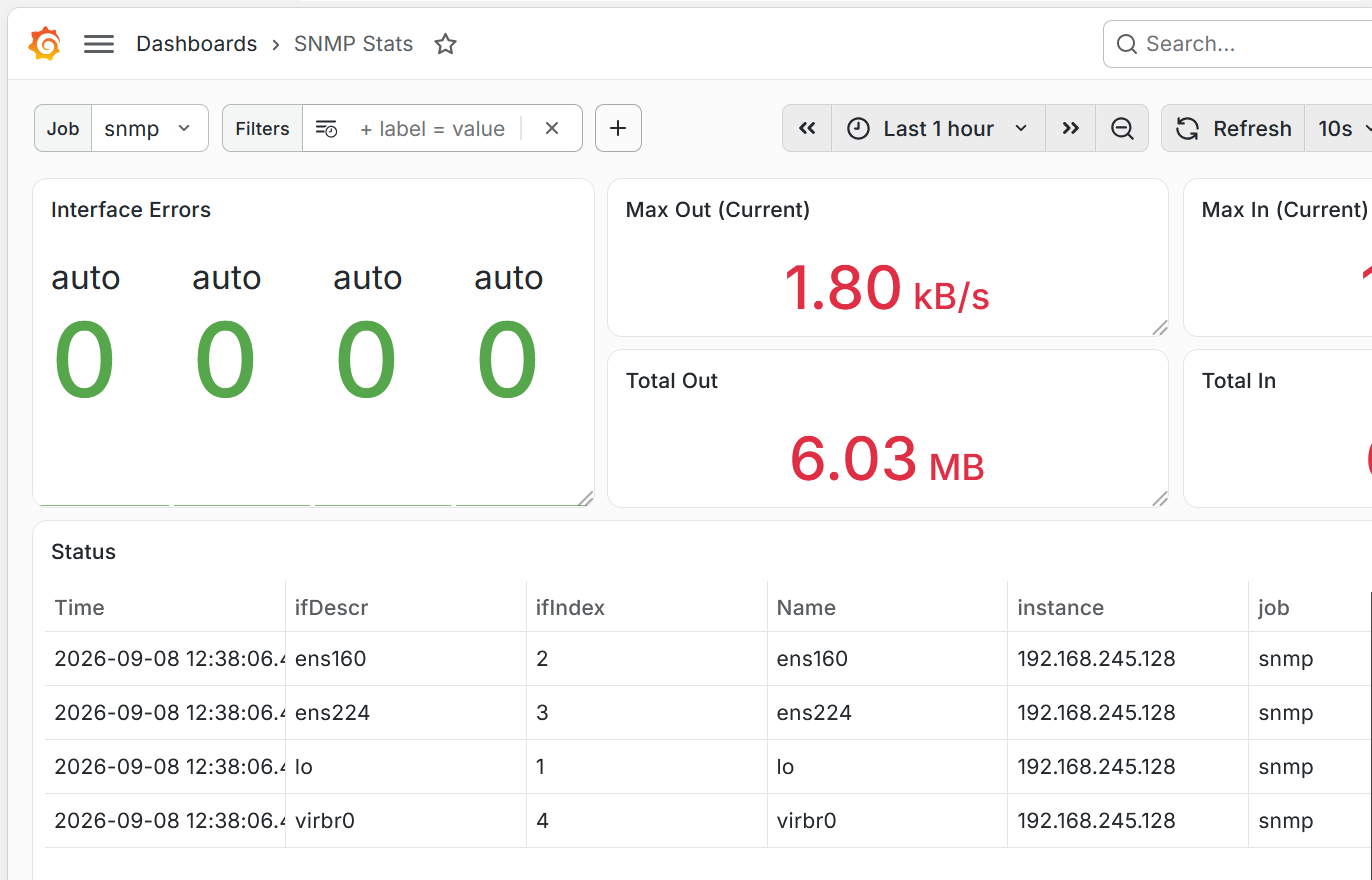Screen dimensions: 1372x880
Task: Open the 10s refresh interval dropdown
Action: point(1339,128)
